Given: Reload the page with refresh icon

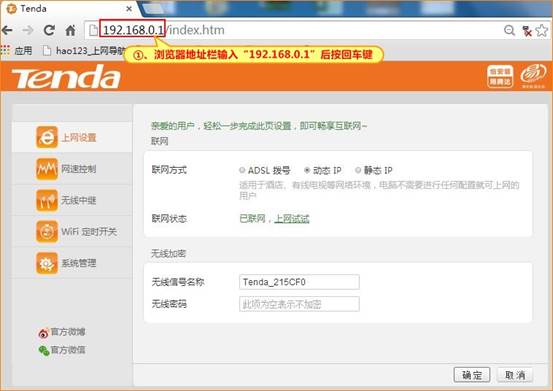Looking at the screenshot, I should pyautogui.click(x=49, y=30).
